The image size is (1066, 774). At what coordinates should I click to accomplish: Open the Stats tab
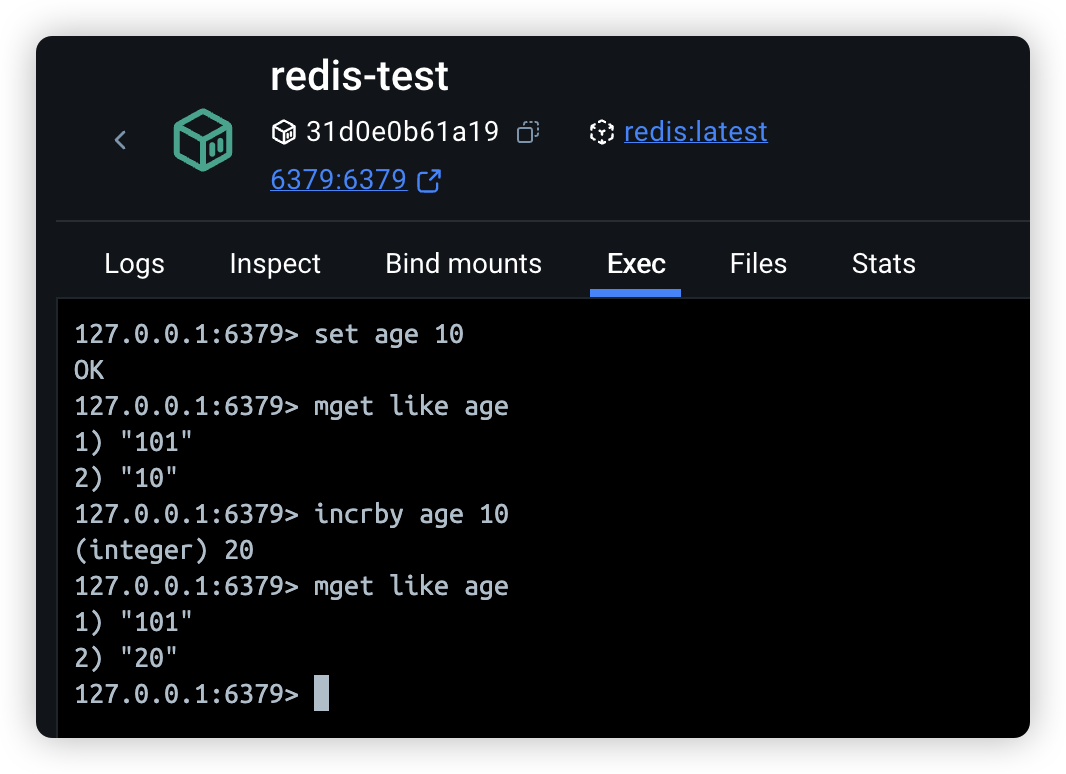pos(883,264)
